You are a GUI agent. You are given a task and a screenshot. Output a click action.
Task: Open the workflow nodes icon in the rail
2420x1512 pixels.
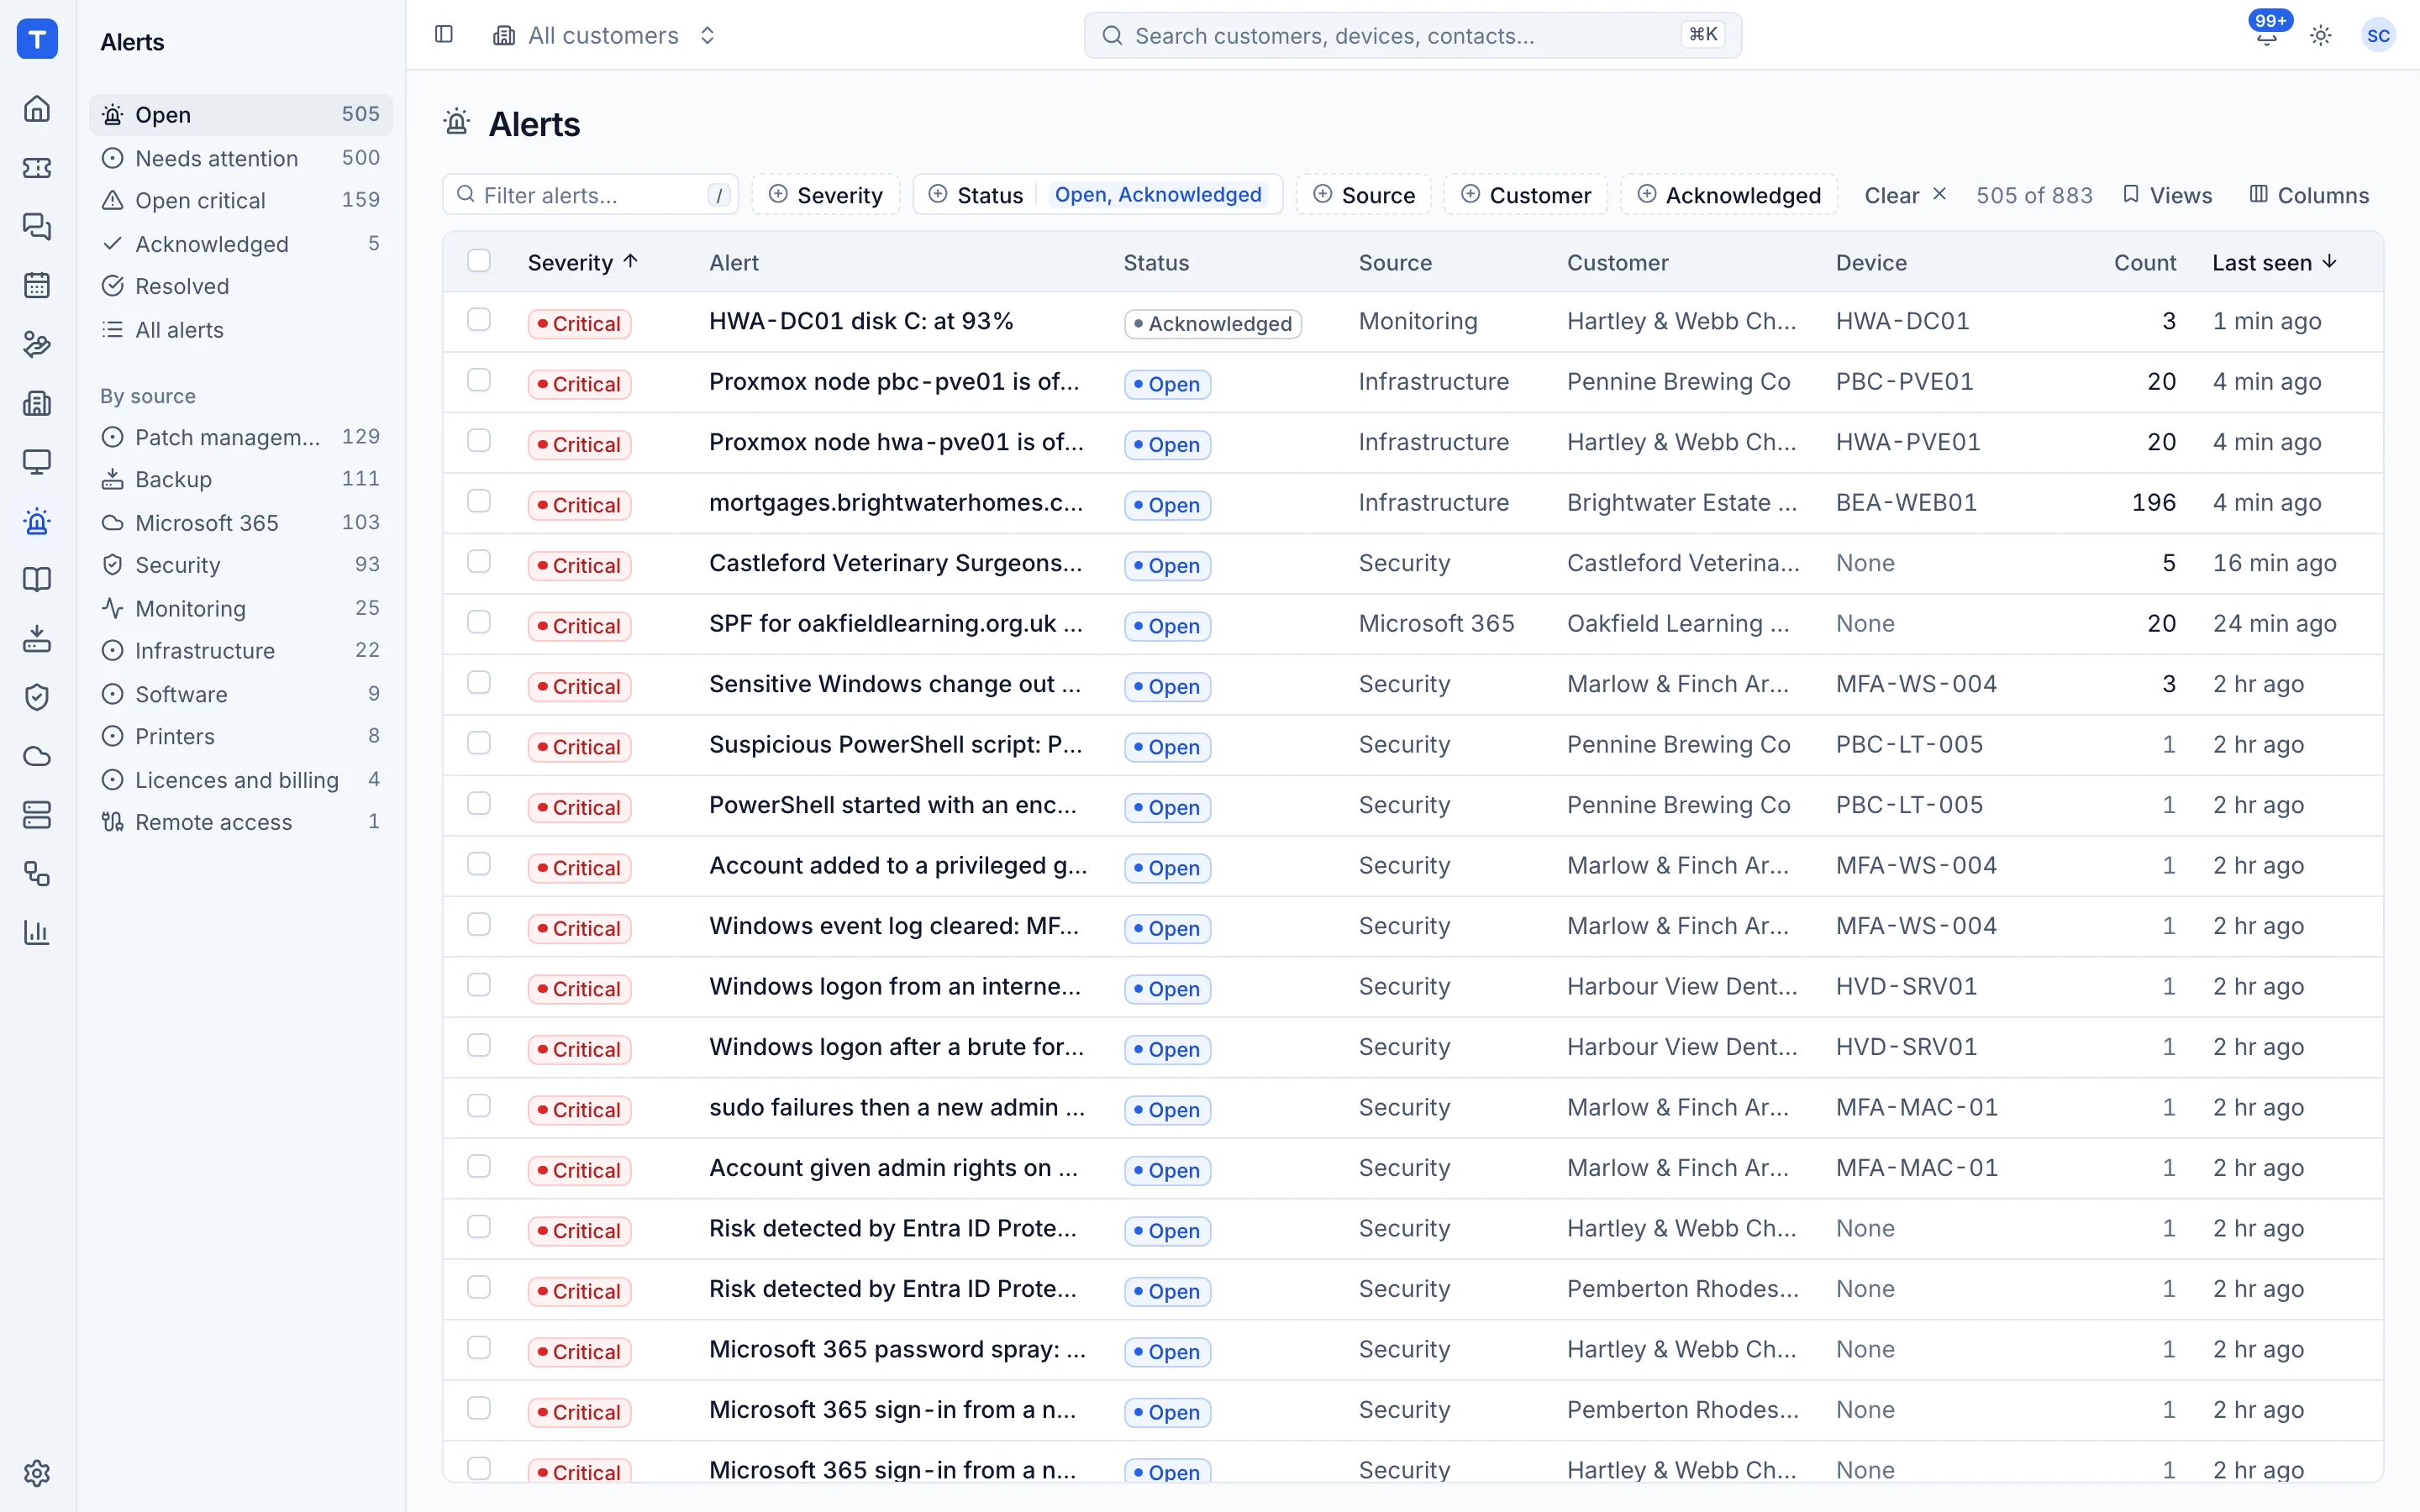tap(37, 874)
